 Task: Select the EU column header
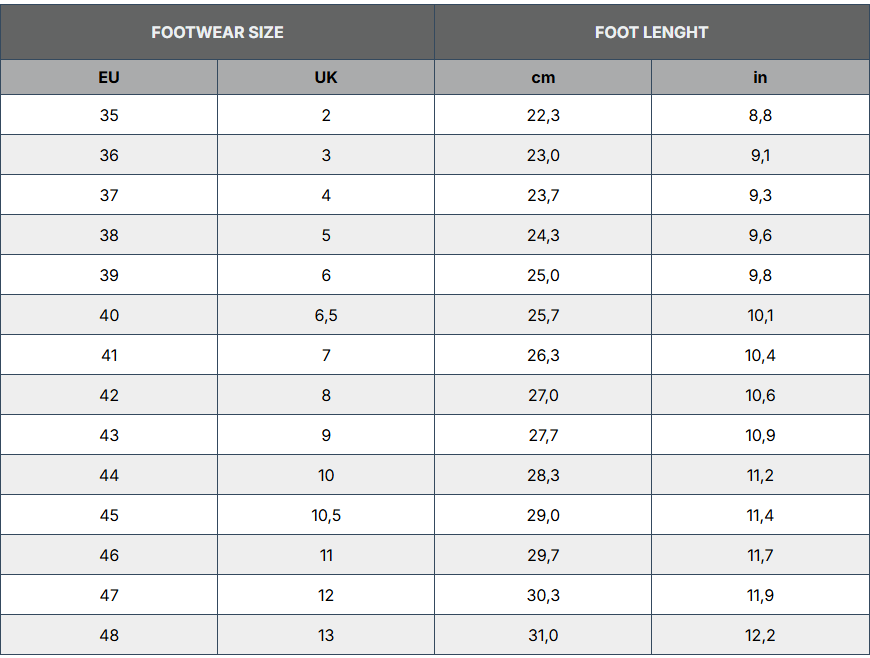(109, 77)
